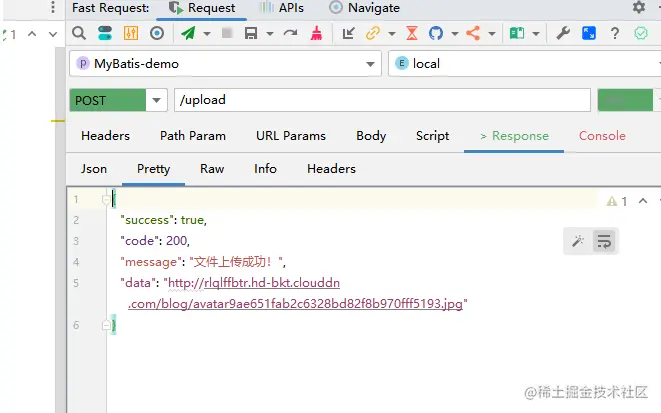Click the orange chain link icon
The image size is (661, 413).
(x=373, y=33)
